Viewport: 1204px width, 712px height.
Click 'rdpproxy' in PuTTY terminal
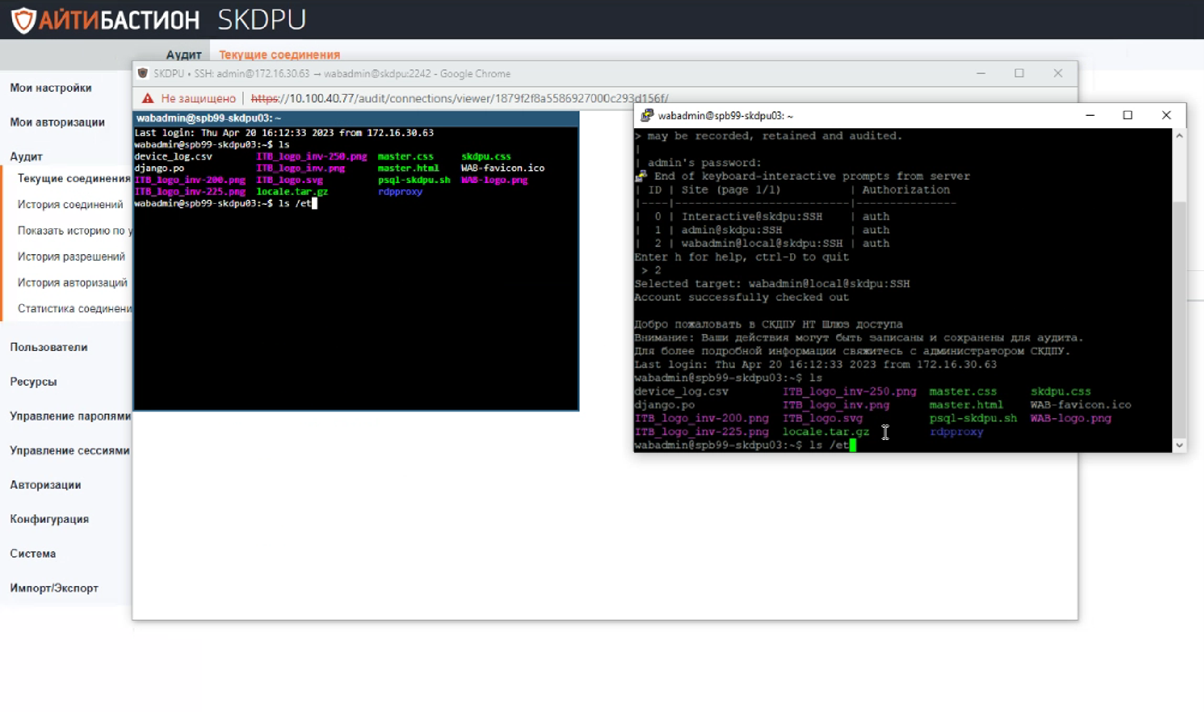956,432
